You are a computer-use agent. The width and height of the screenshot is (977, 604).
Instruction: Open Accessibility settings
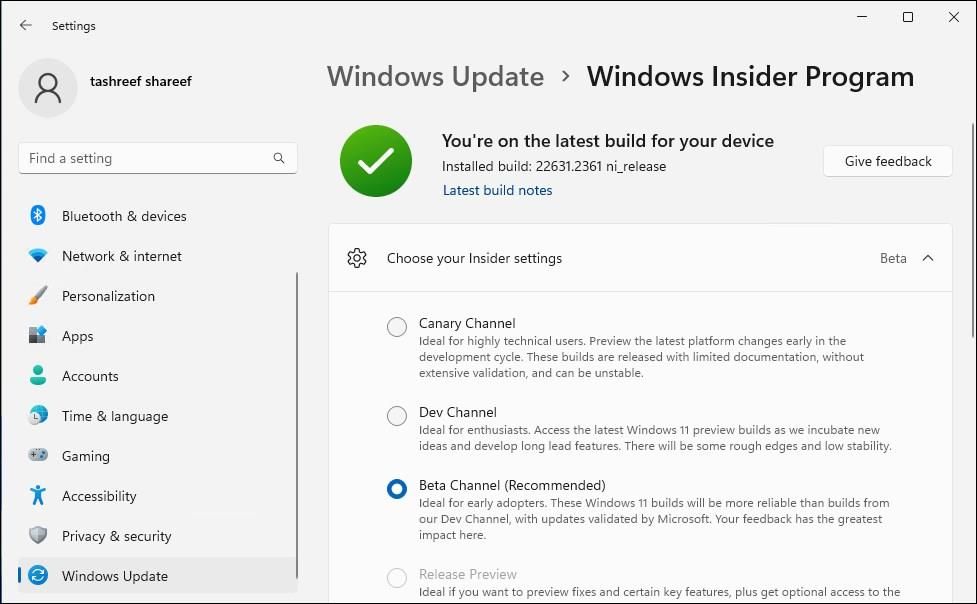coord(99,496)
